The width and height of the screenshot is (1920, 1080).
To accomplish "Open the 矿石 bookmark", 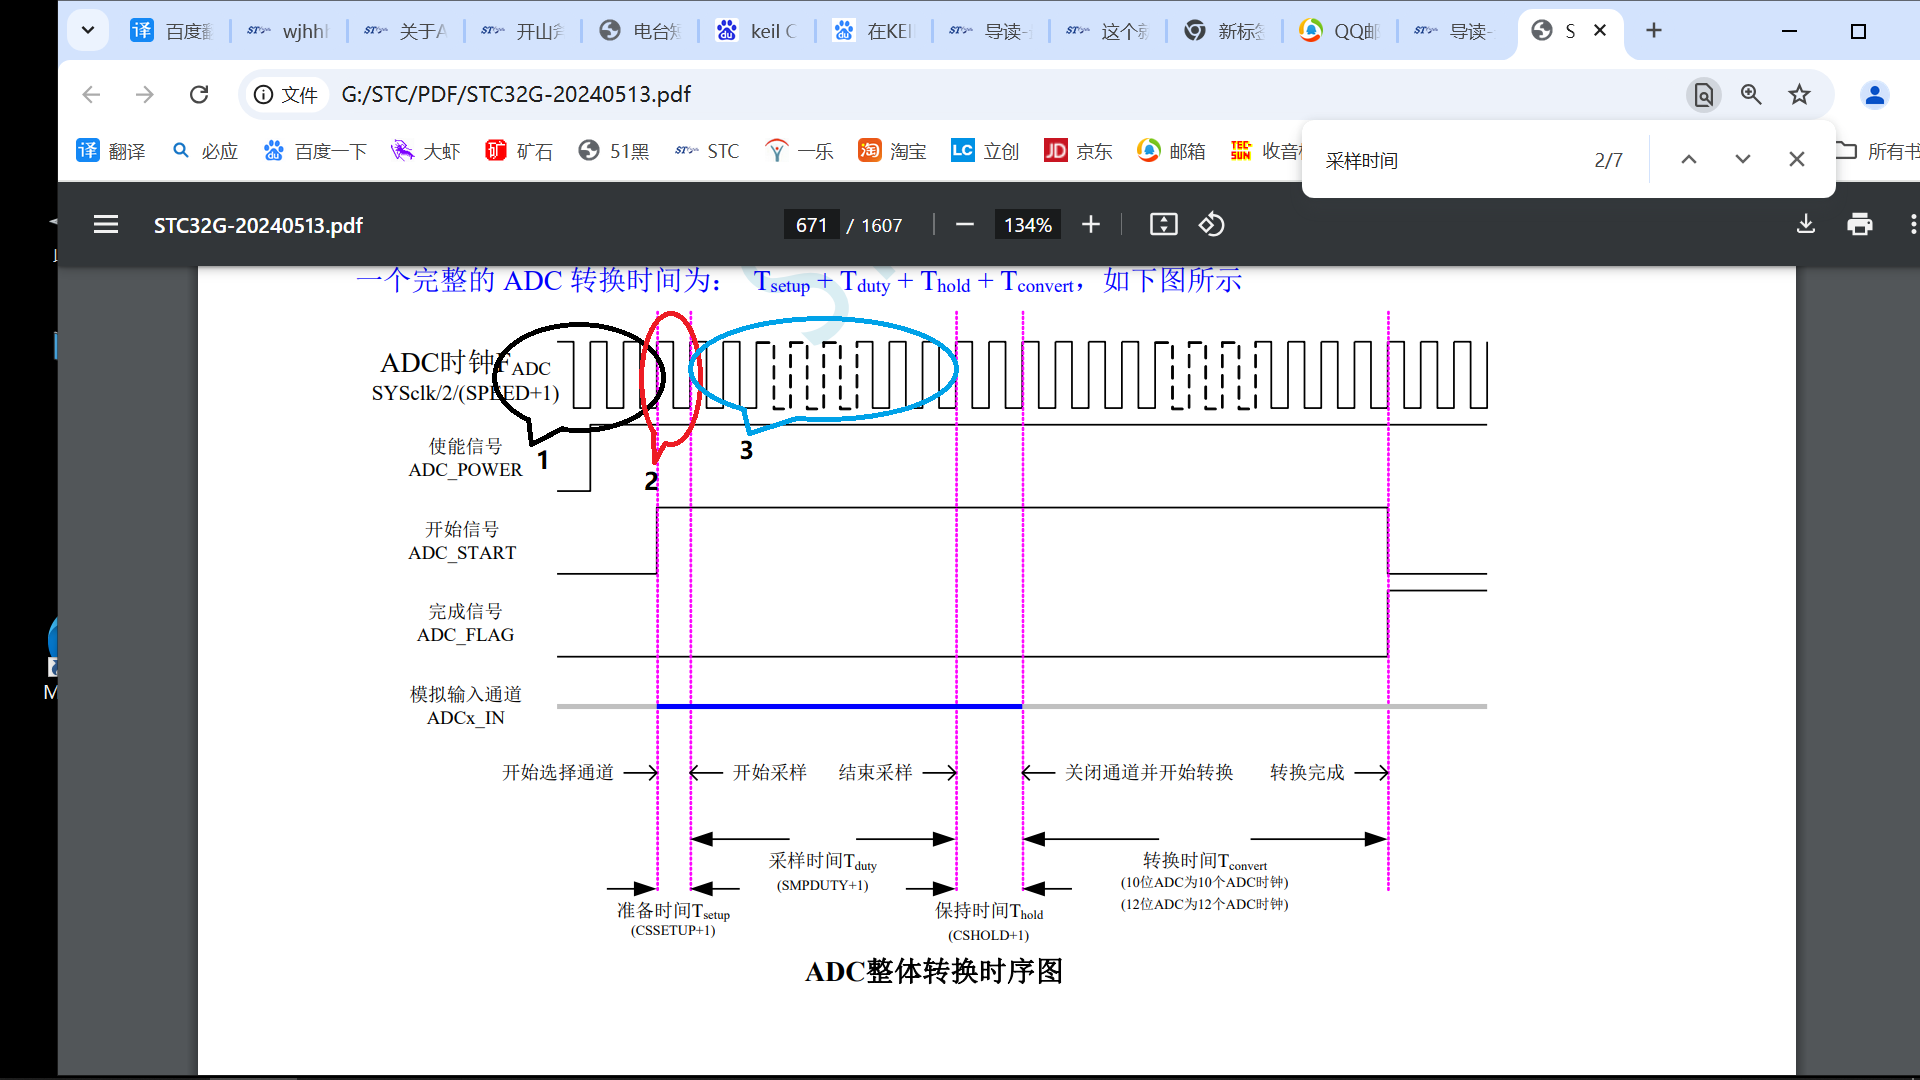I will click(519, 151).
